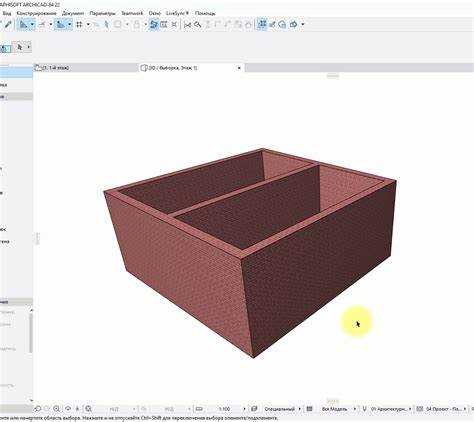
Task: Click the toolbar icon next to trace reference
Action: pyautogui.click(x=164, y=24)
